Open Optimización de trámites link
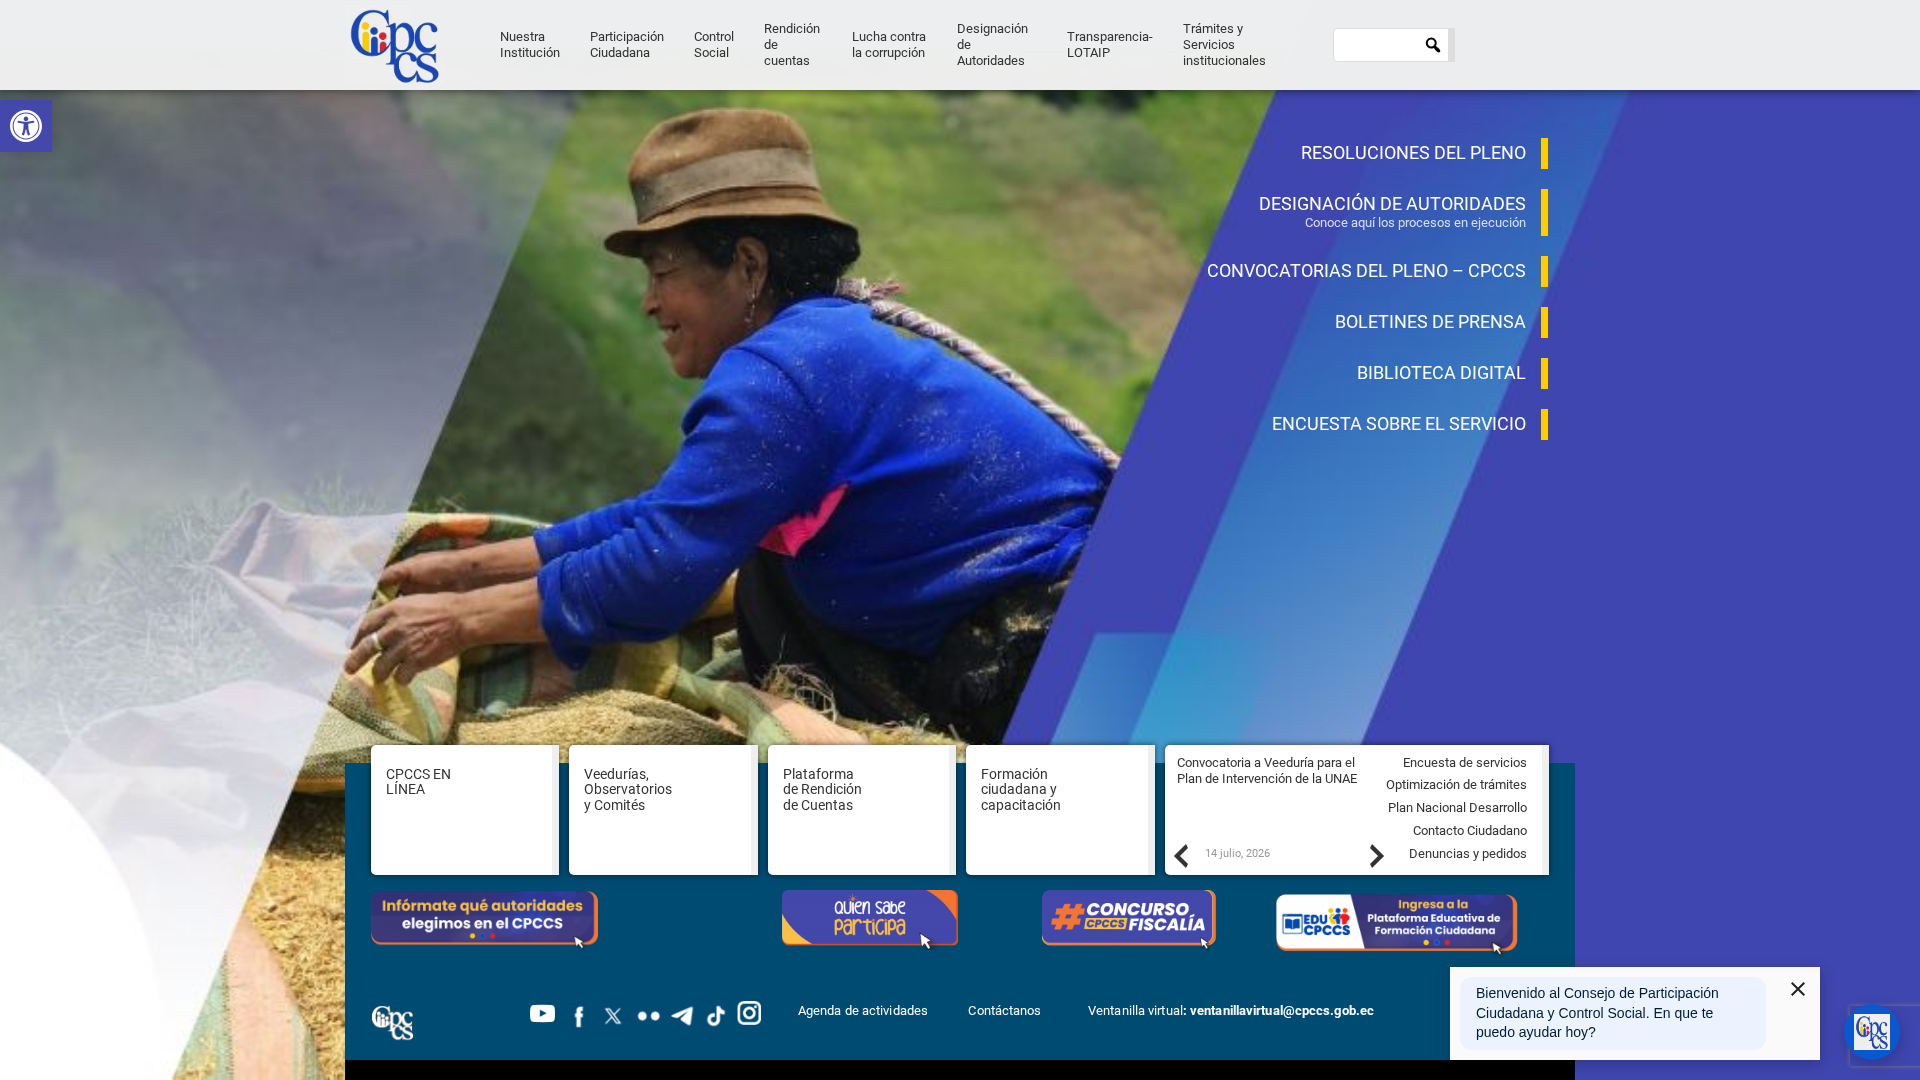The width and height of the screenshot is (1920, 1080). 1456,785
